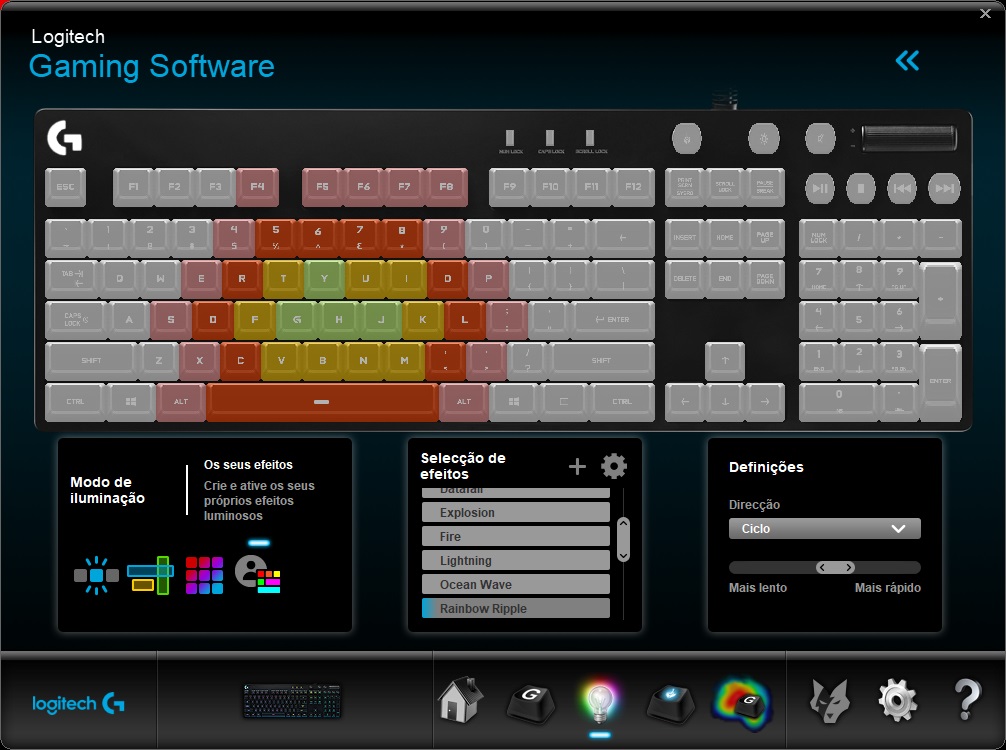Choose the Zones lighting mode icon

[x=150, y=575]
